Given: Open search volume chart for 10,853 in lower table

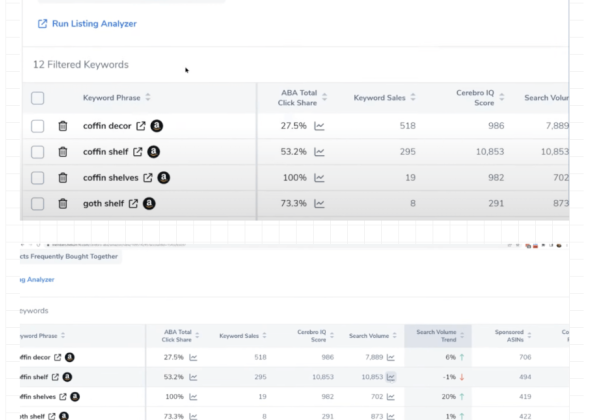Looking at the screenshot, I should pos(391,377).
